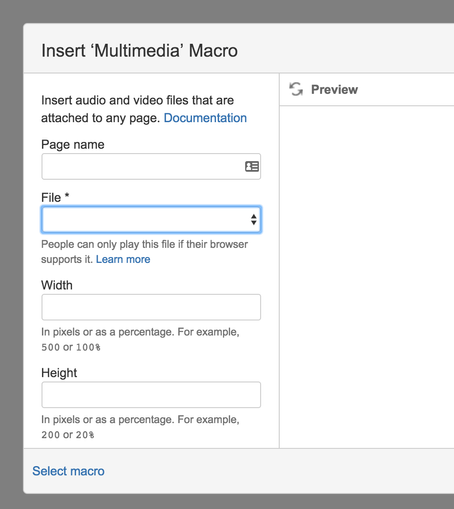Click the up-down arrows of File selector
454x509 pixels.
(x=254, y=219)
